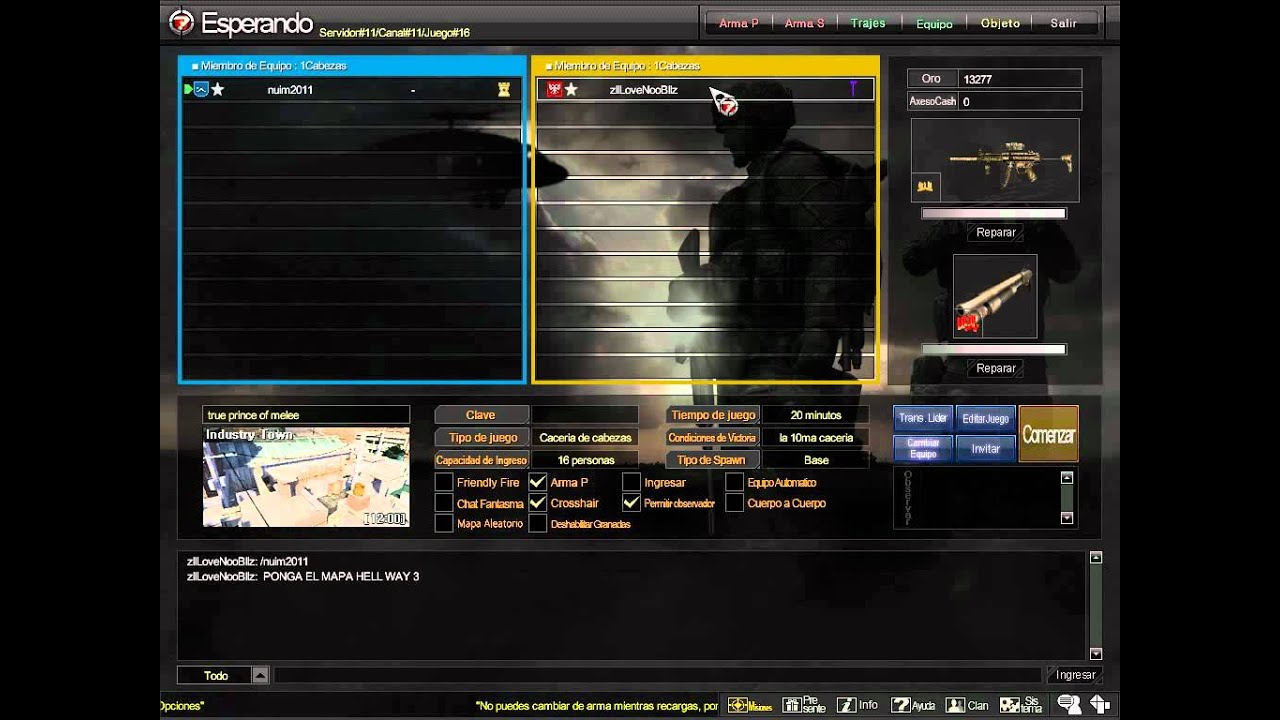Viewport: 1280px width, 720px height.
Task: Open the Ayuda help icon
Action: click(x=913, y=705)
